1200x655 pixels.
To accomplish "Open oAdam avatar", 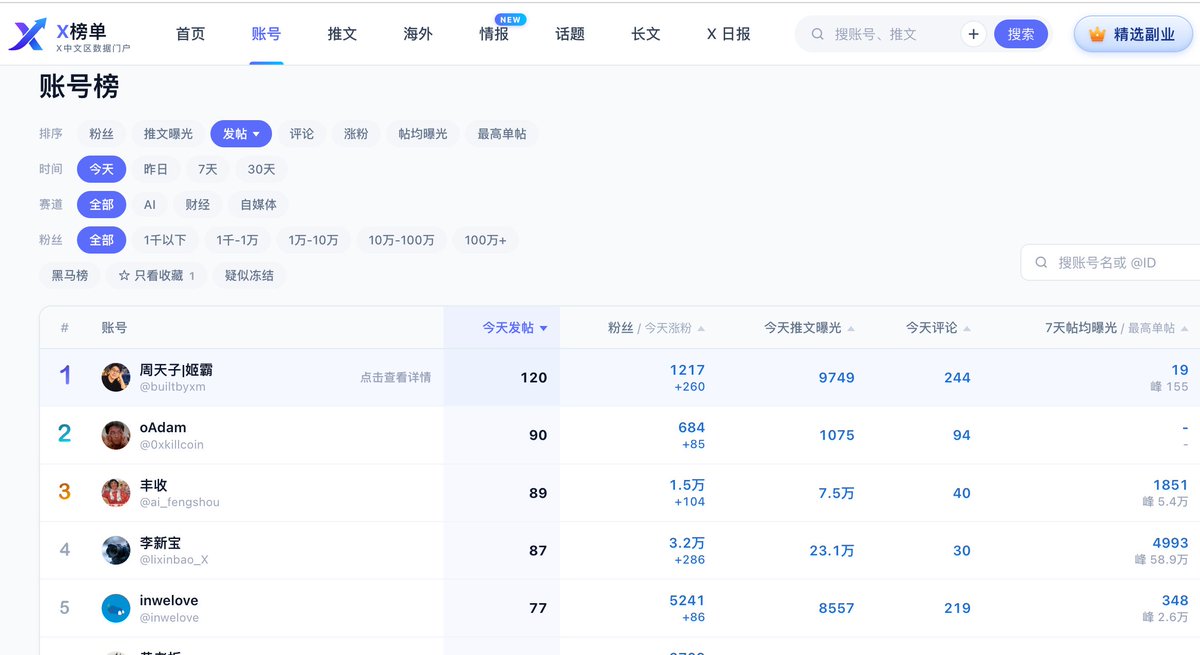I will [116, 435].
